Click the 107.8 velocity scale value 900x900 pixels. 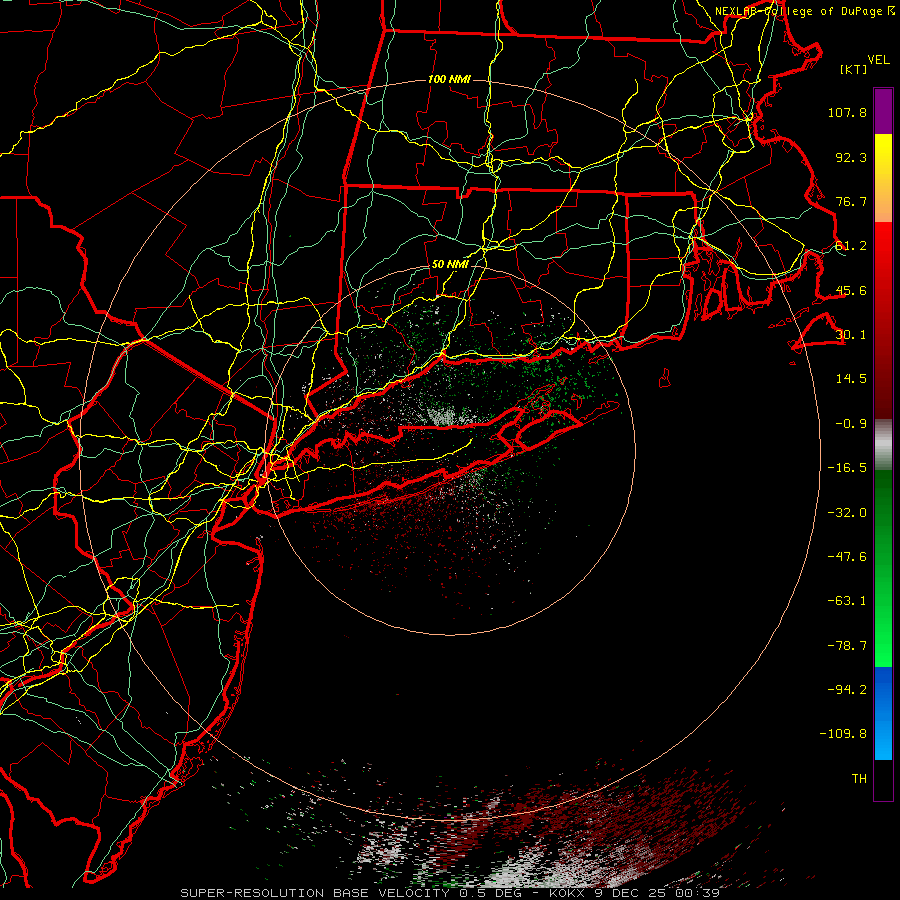click(847, 112)
